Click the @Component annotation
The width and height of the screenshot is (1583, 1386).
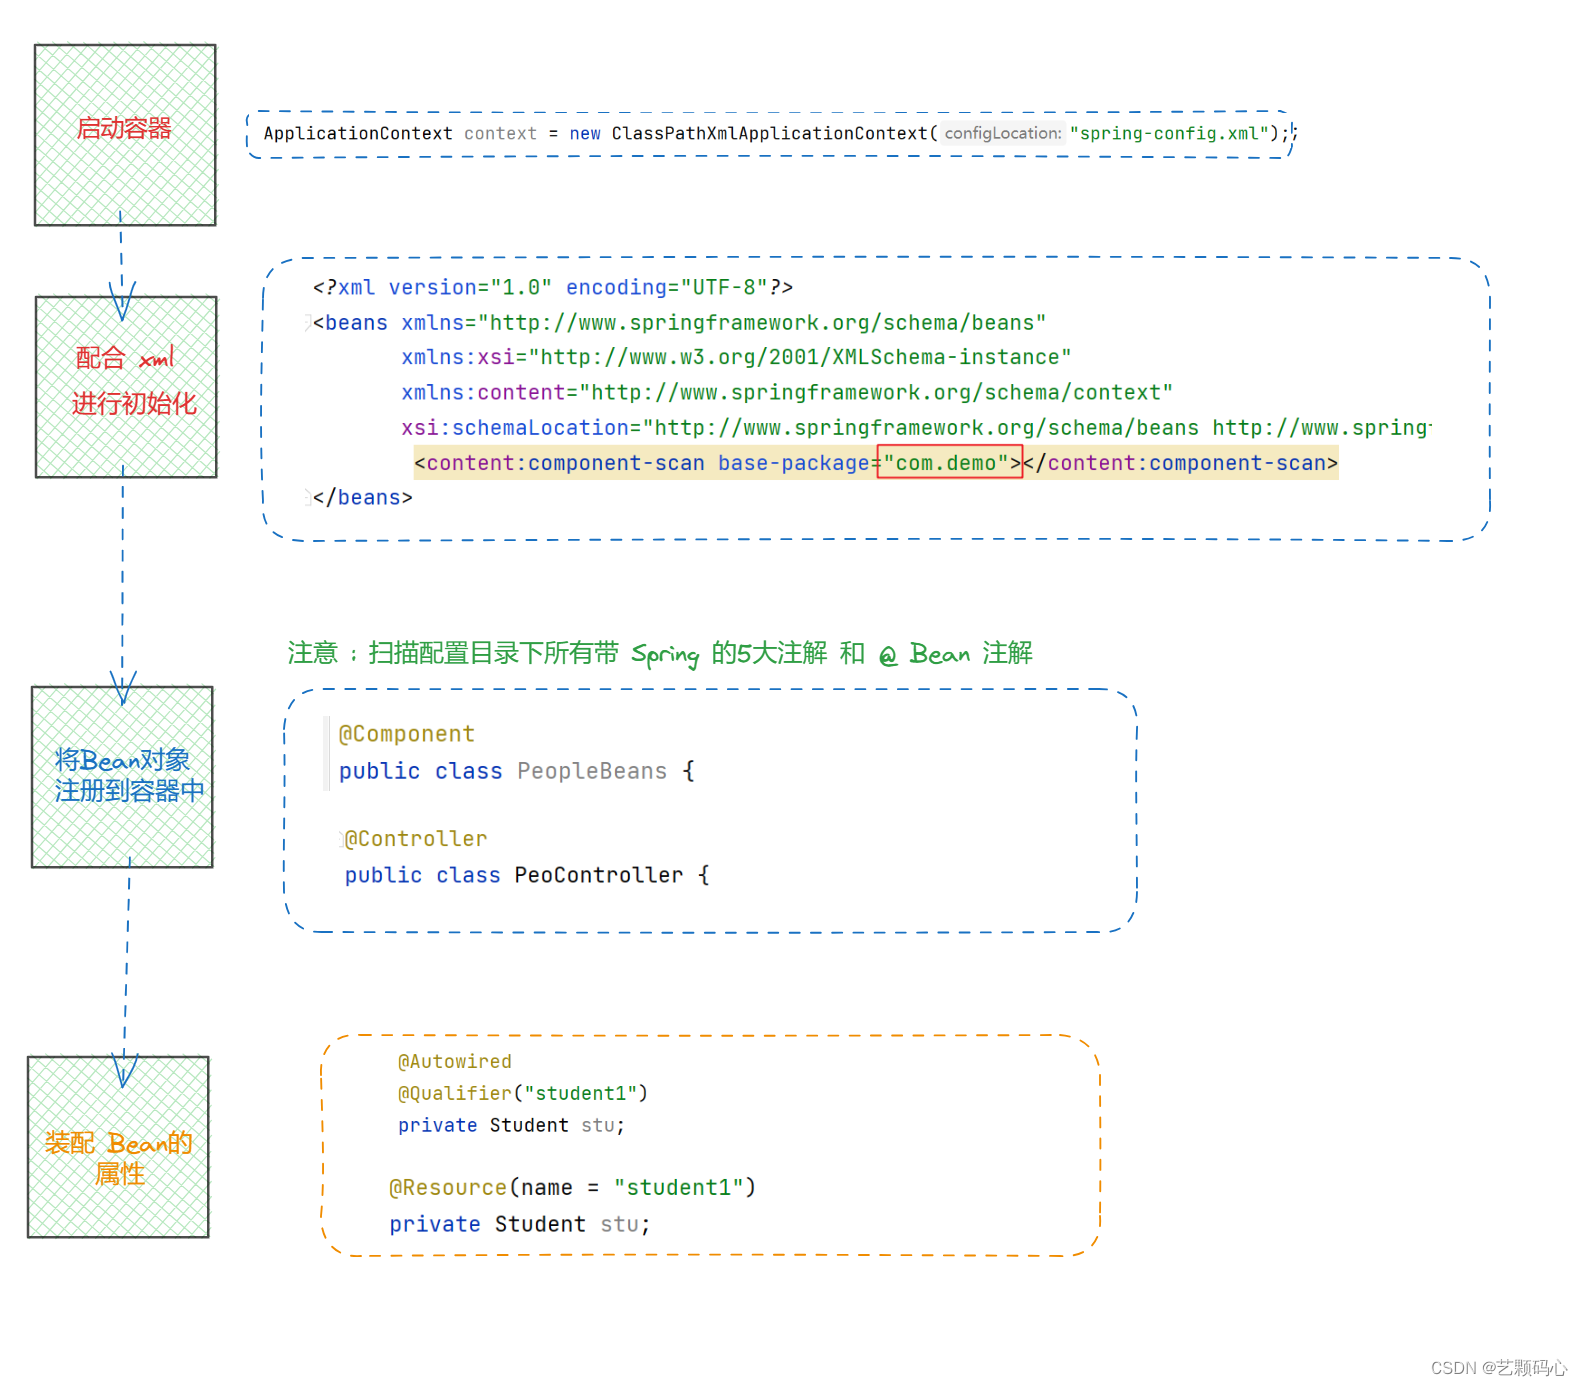click(407, 734)
